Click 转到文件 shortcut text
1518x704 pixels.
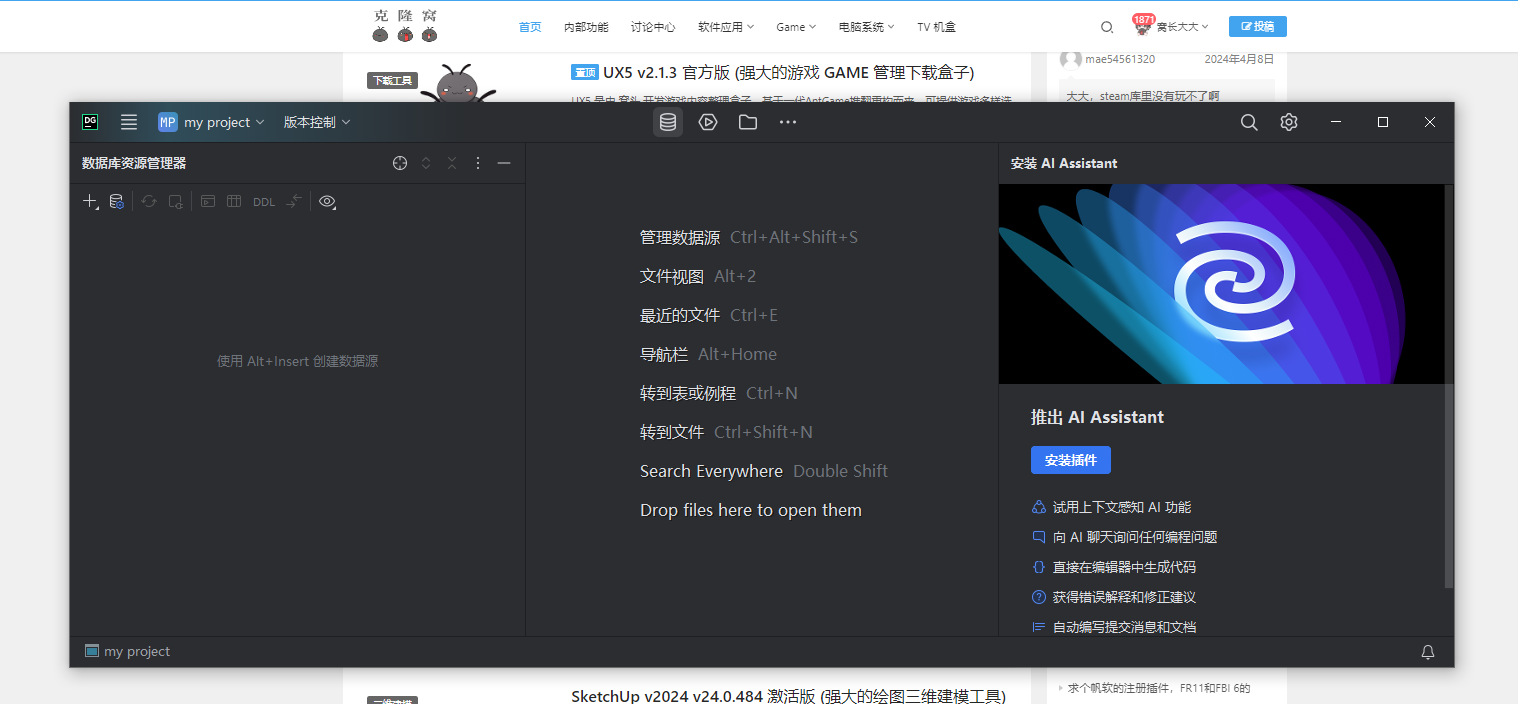pos(672,432)
